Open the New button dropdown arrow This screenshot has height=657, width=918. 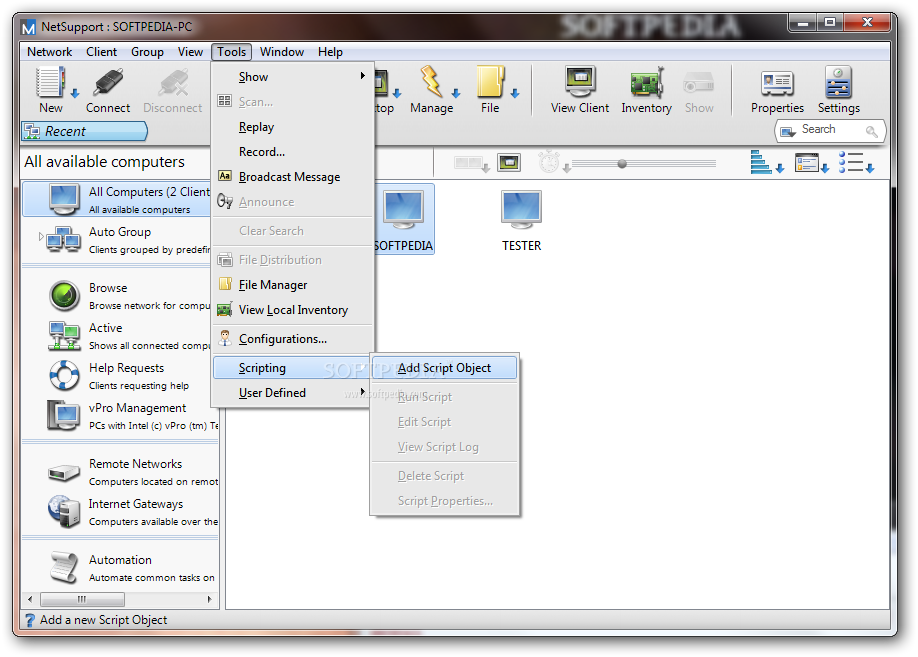pos(75,93)
